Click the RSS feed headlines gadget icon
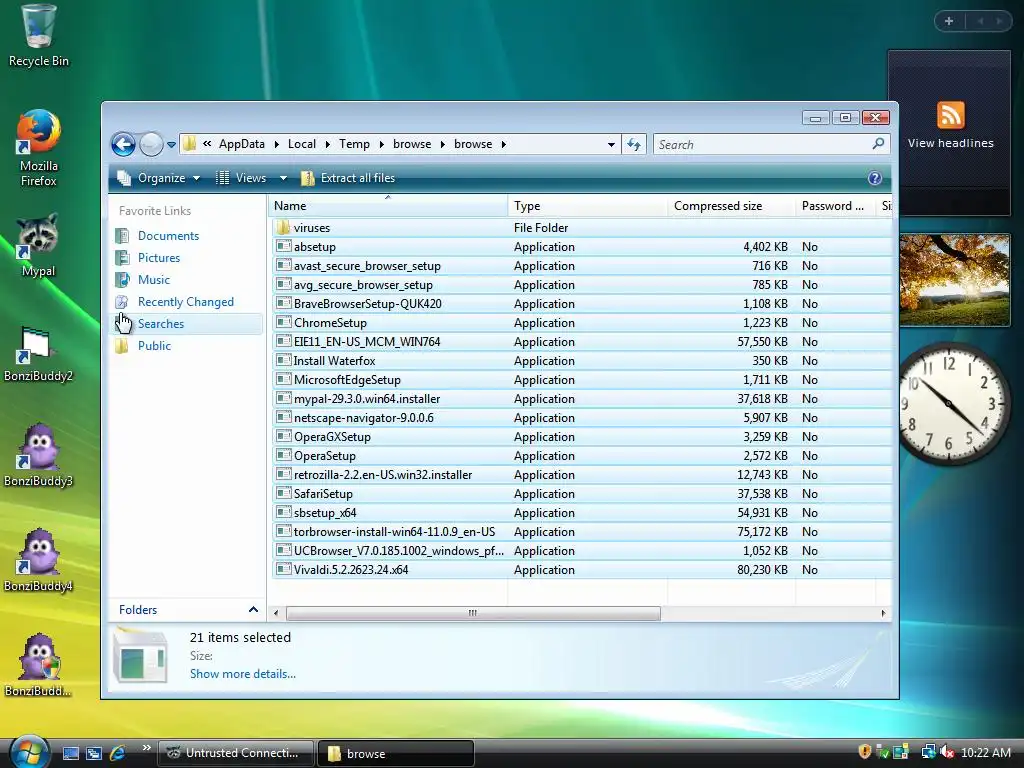Screen dimensions: 1024x768 click(x=950, y=116)
